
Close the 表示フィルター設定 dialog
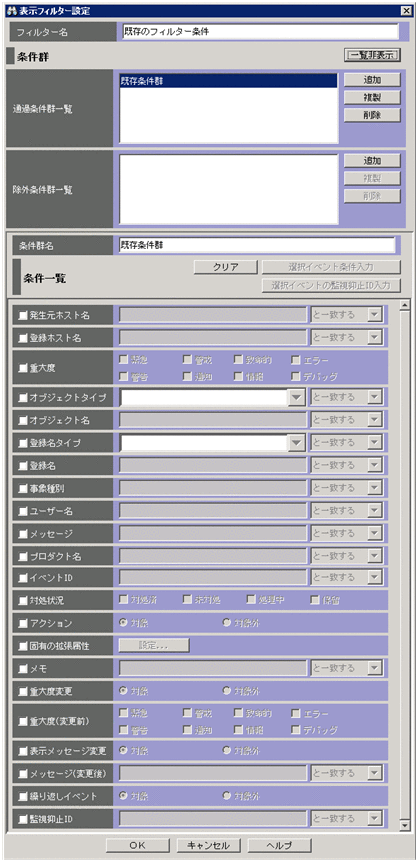(x=406, y=10)
